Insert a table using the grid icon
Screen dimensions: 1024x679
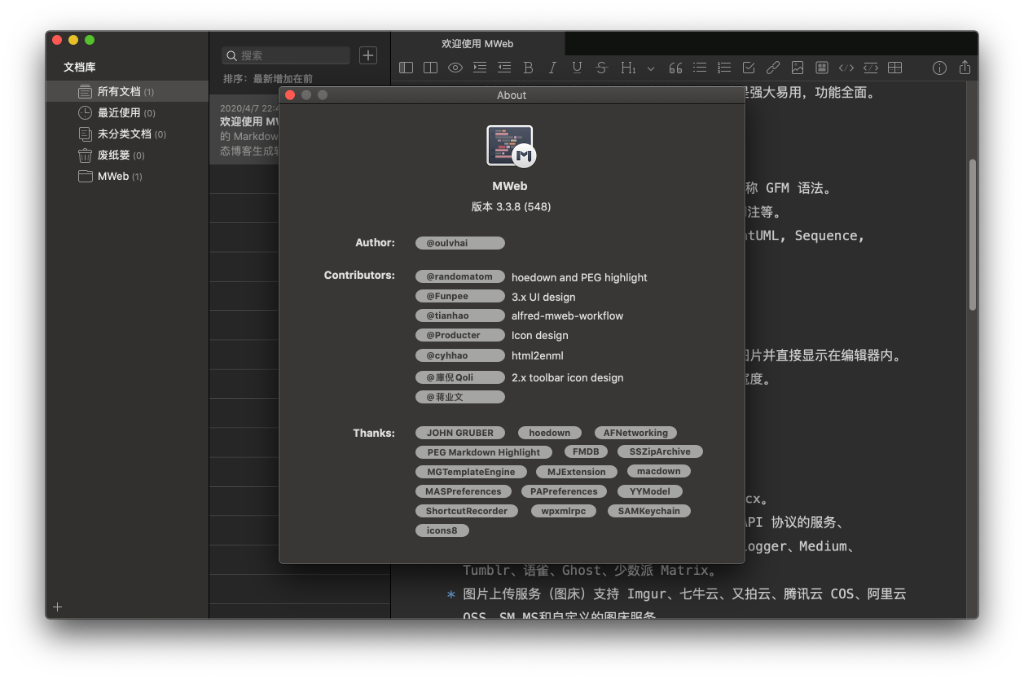click(895, 68)
